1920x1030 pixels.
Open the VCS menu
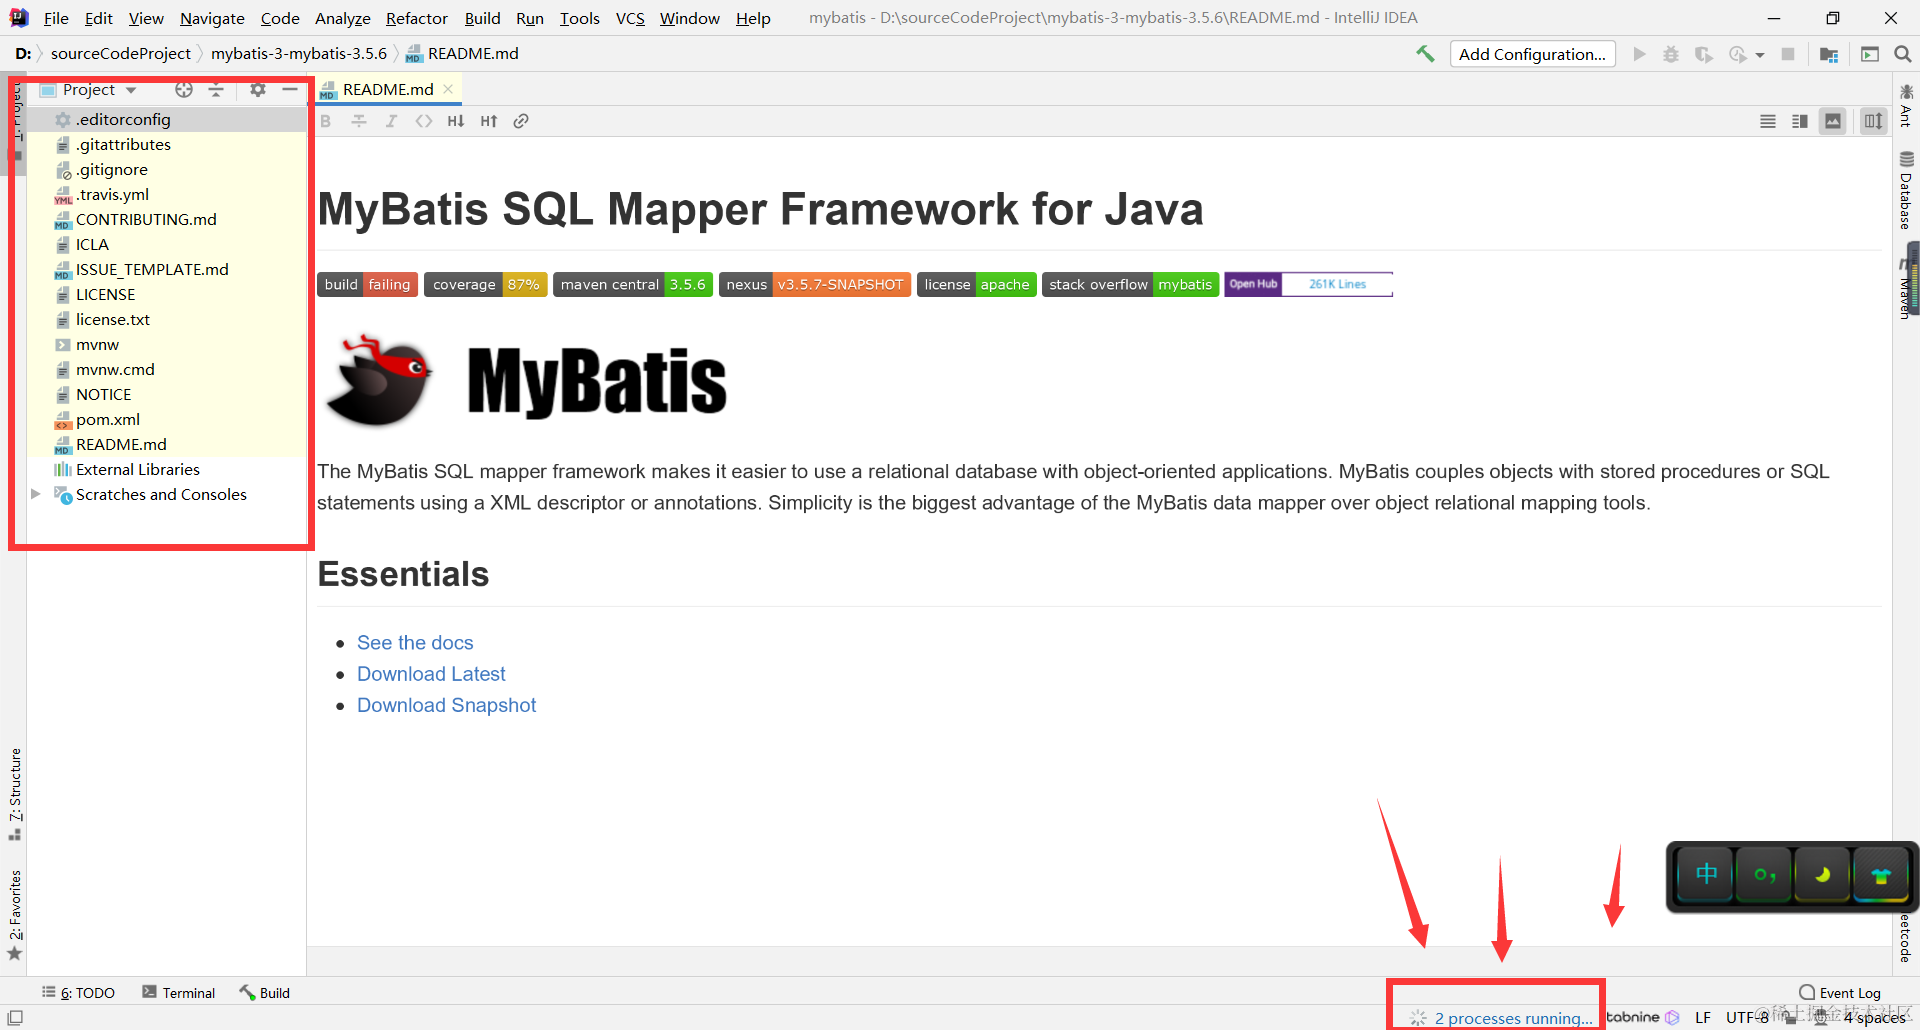coord(630,18)
